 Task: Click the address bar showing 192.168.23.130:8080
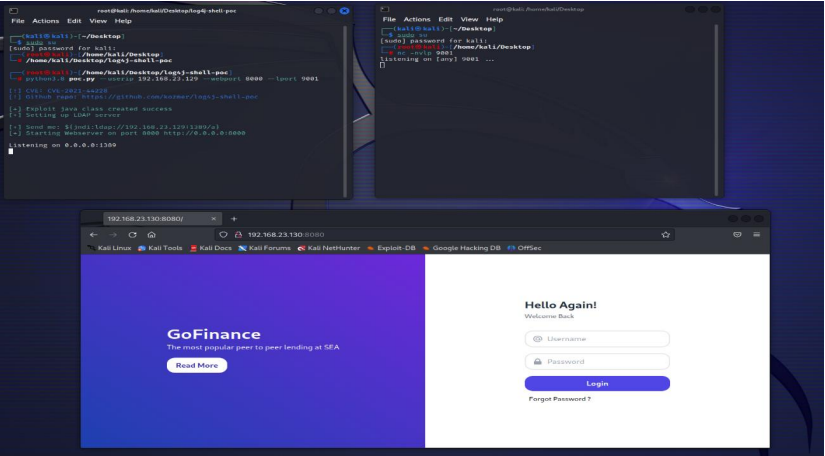445,235
